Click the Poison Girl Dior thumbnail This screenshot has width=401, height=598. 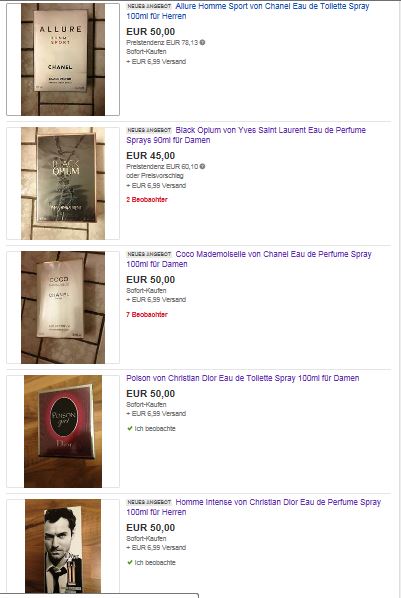click(63, 431)
